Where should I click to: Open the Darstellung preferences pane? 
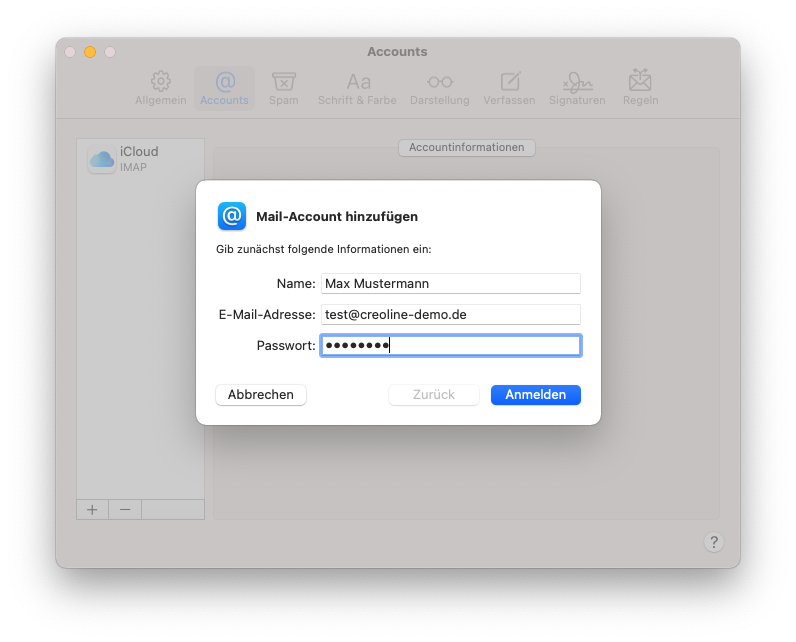tap(440, 88)
